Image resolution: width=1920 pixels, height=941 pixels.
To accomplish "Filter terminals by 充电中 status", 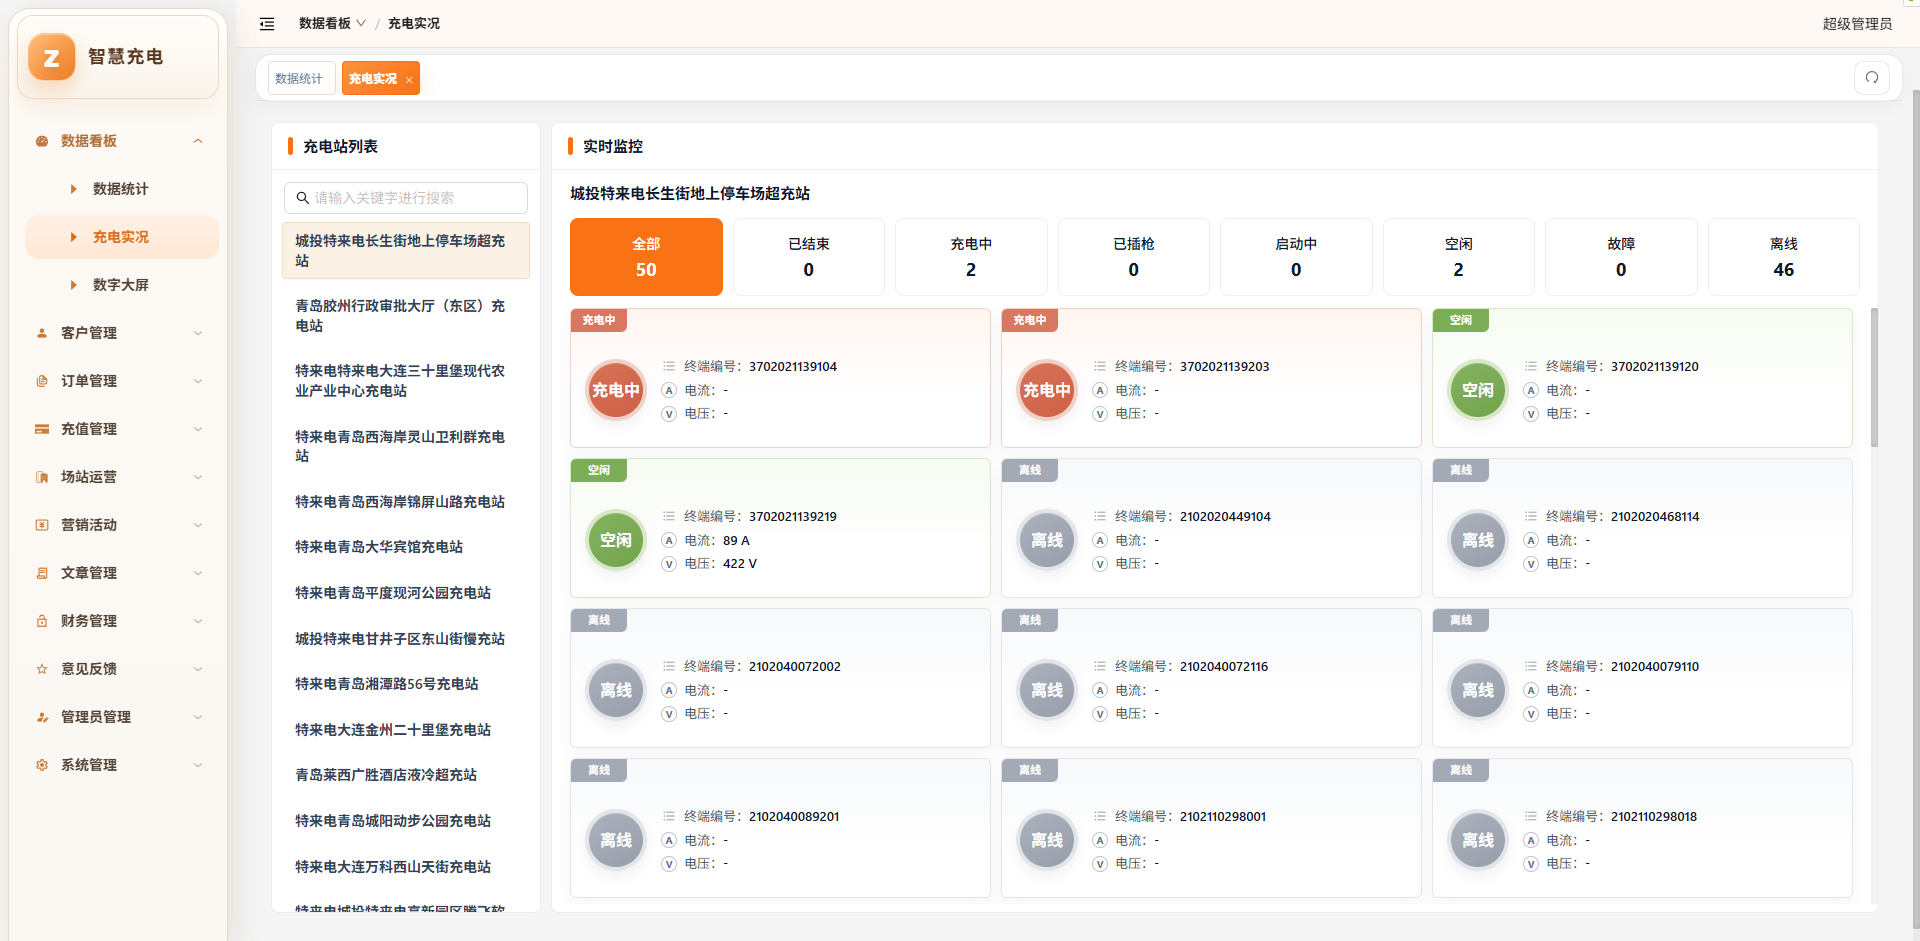I will tap(971, 257).
